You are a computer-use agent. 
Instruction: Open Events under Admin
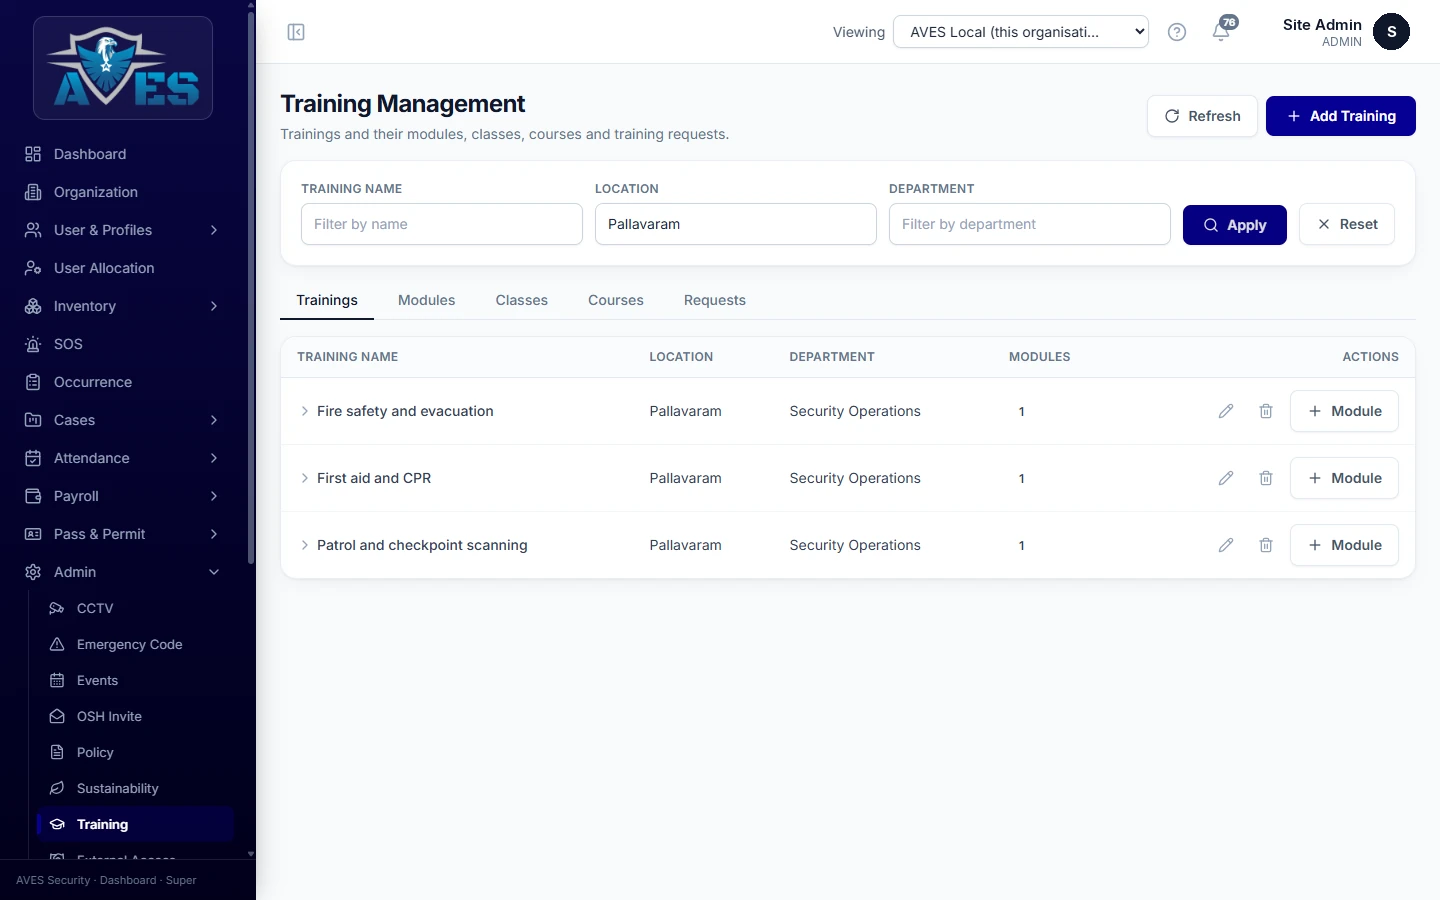tap(136, 680)
